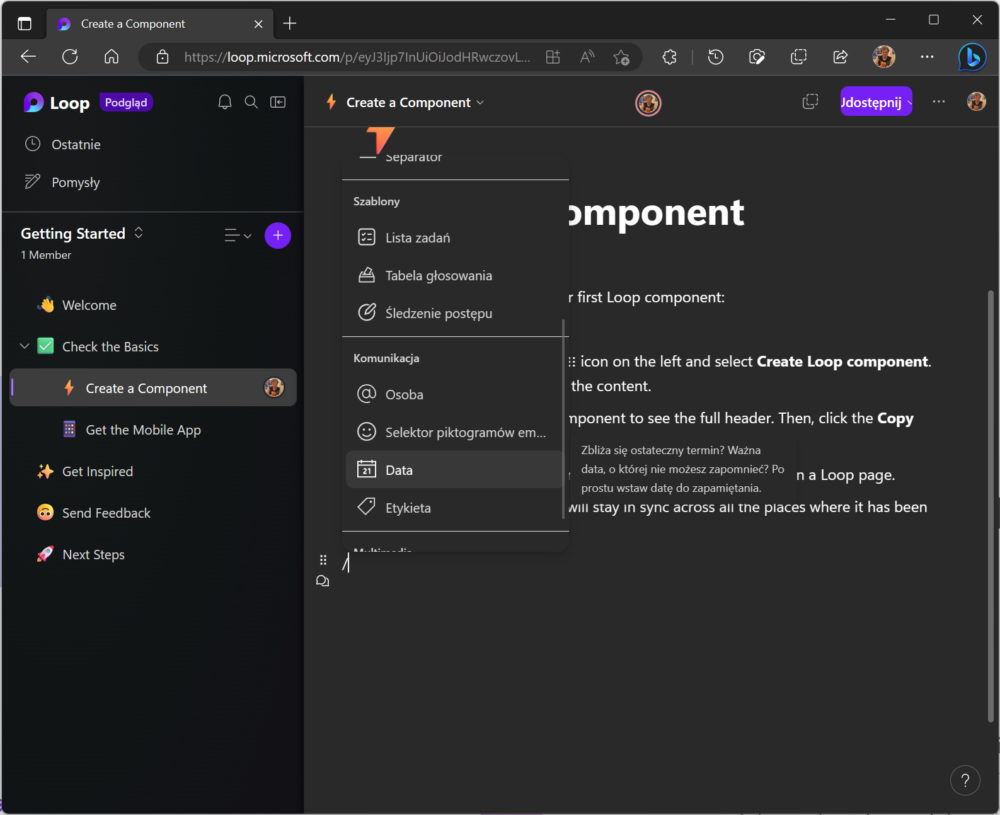
Task: Open browser extensions puzzle icon
Action: point(669,57)
